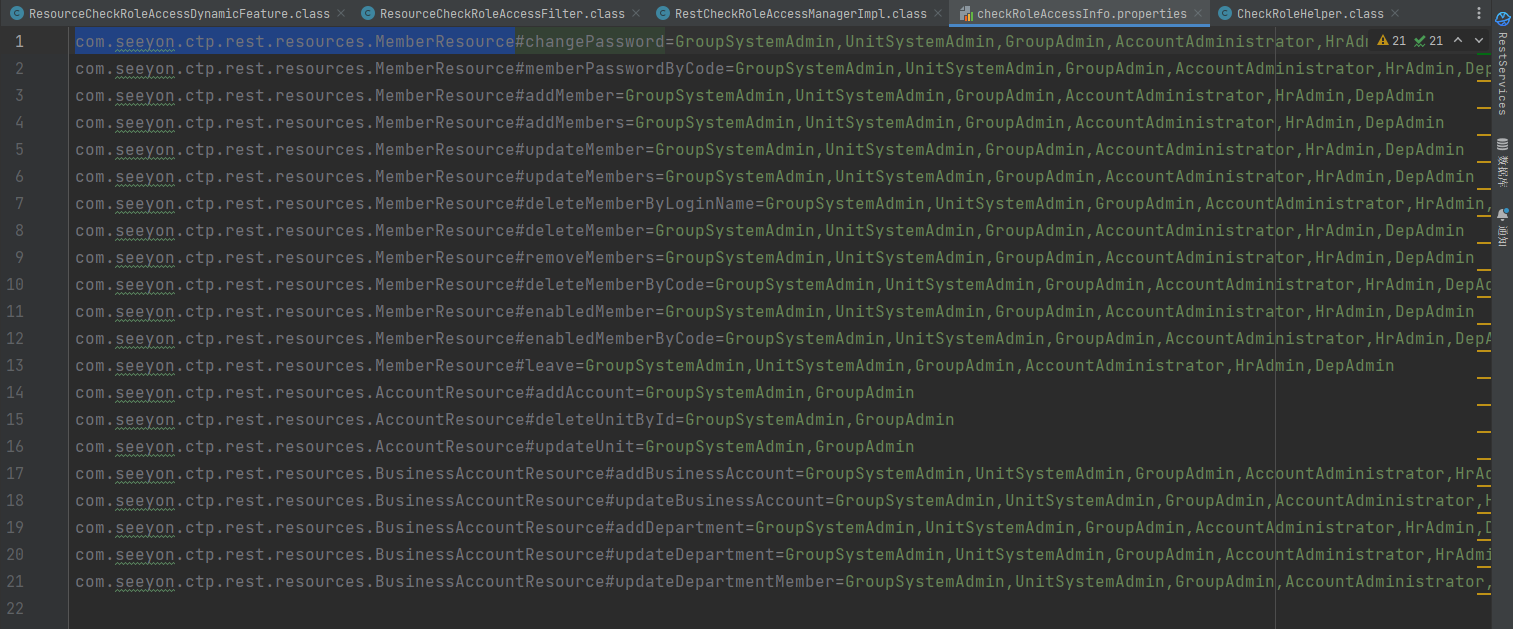
Task: Jump to next highlighted error arrow
Action: tap(1479, 41)
